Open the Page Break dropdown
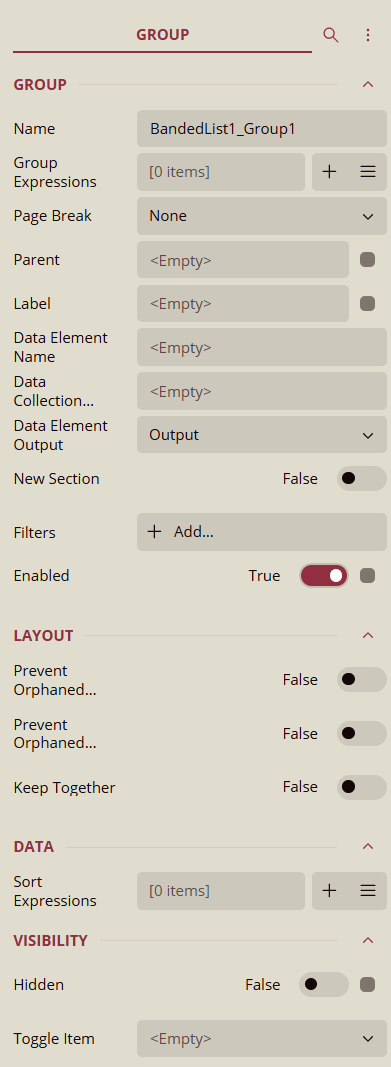Viewport: 391px width, 1067px height. coord(262,216)
